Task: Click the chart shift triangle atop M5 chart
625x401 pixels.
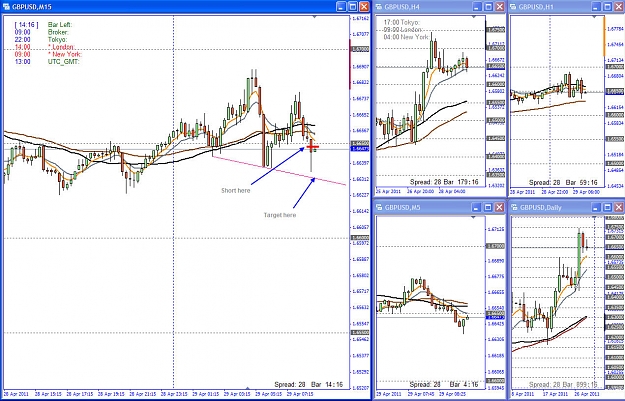Action: coord(474,217)
